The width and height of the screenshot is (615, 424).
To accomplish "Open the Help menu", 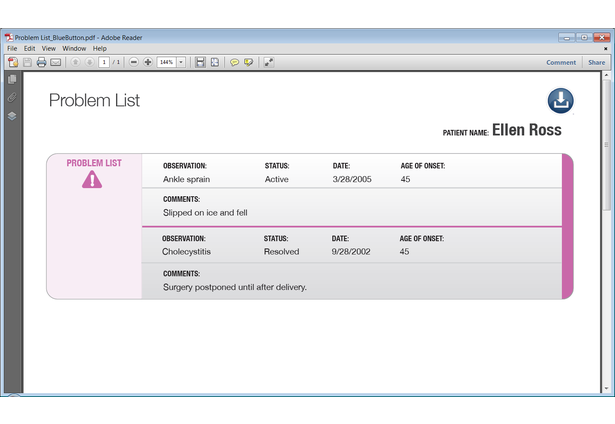I will [100, 48].
